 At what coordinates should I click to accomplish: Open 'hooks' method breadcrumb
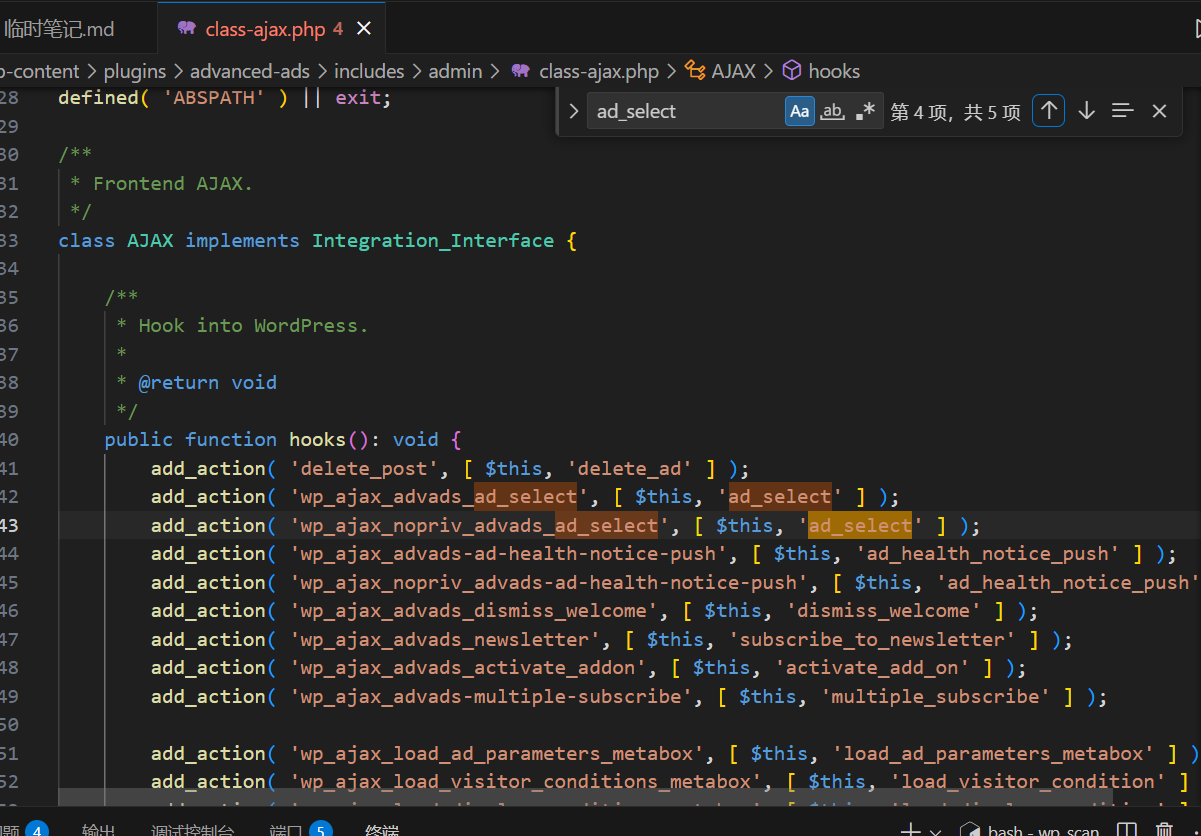[834, 71]
